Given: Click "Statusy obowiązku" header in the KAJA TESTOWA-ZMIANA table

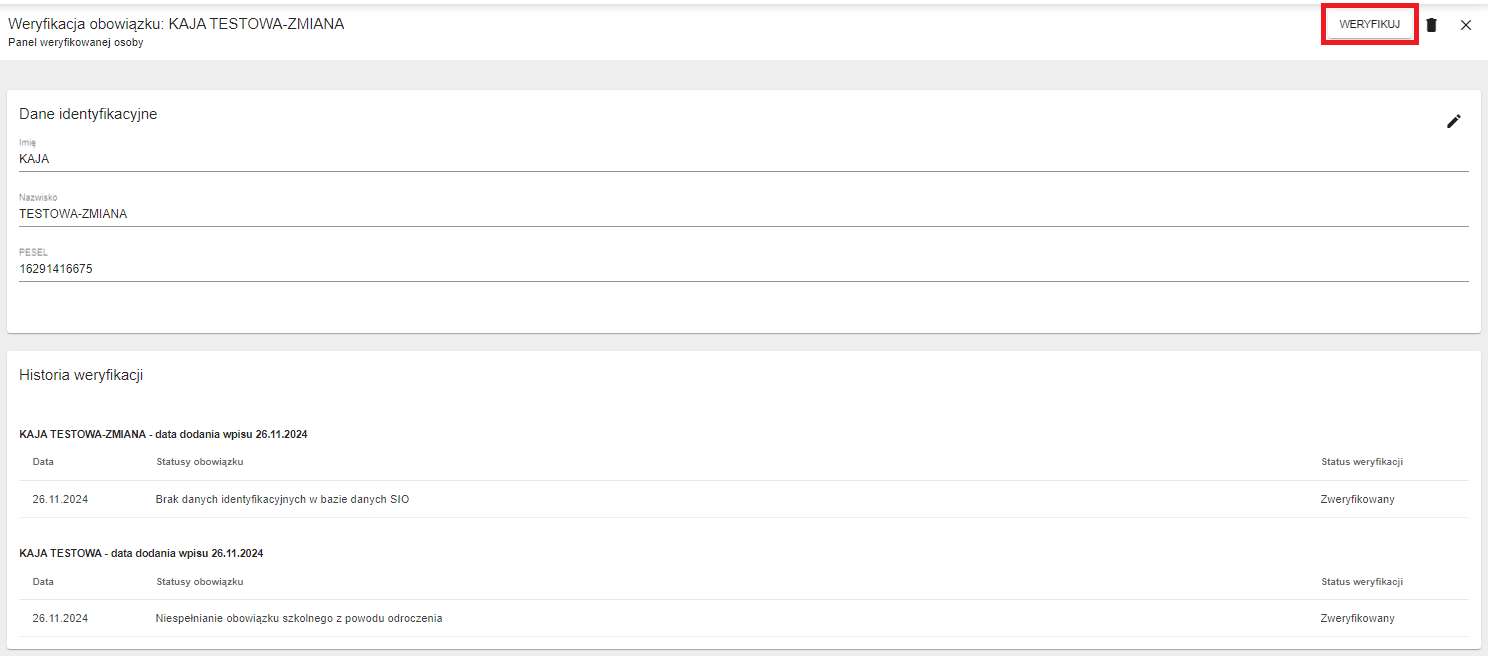Looking at the screenshot, I should click(x=200, y=462).
